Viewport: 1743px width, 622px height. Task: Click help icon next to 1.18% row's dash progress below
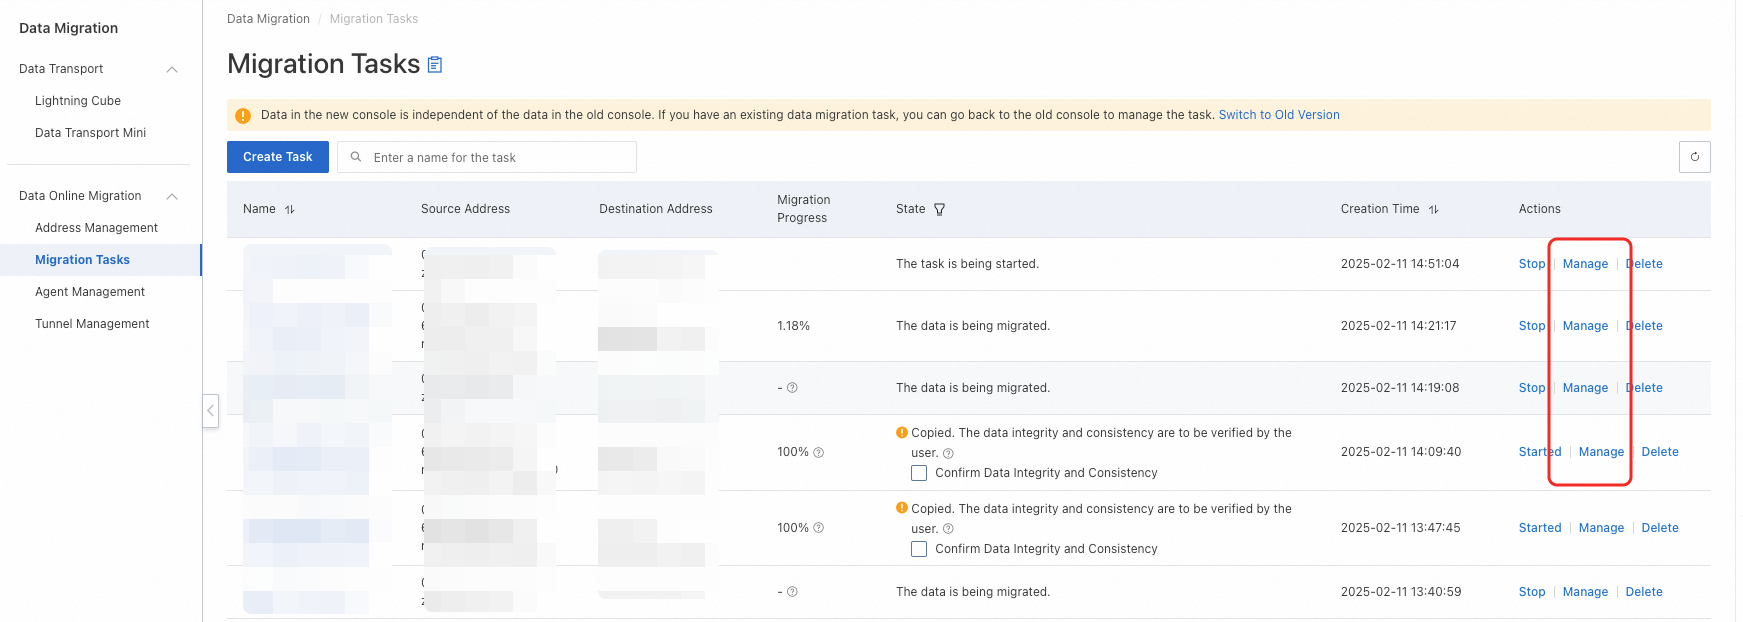coord(792,388)
